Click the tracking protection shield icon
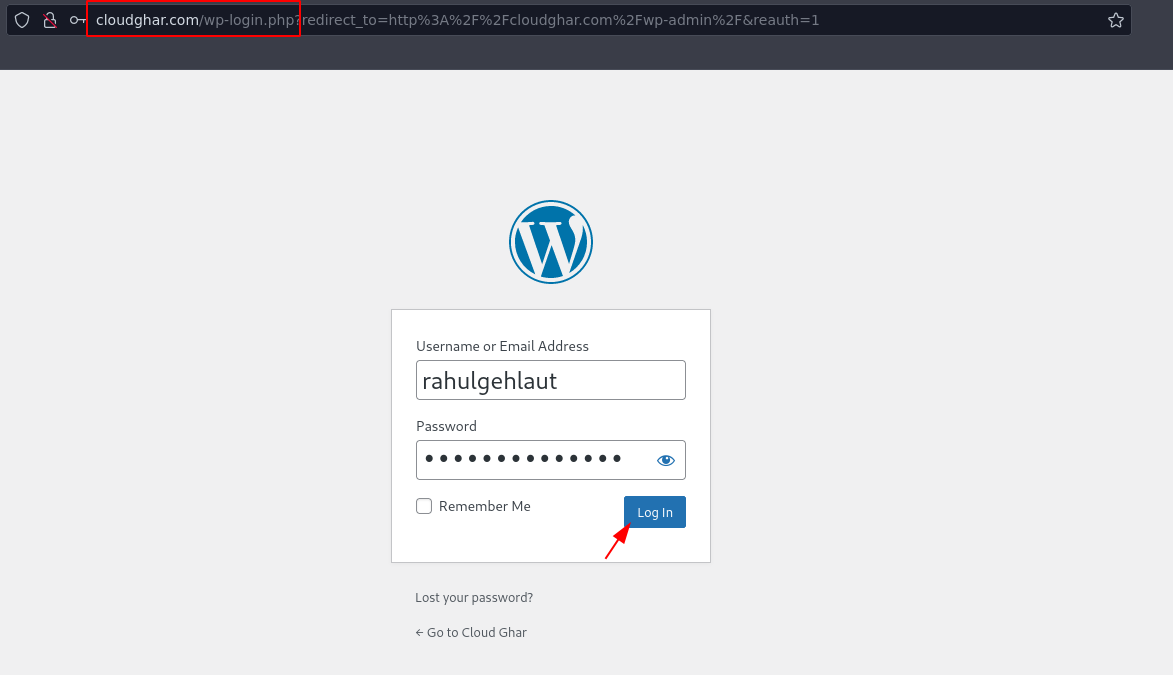 [x=22, y=20]
